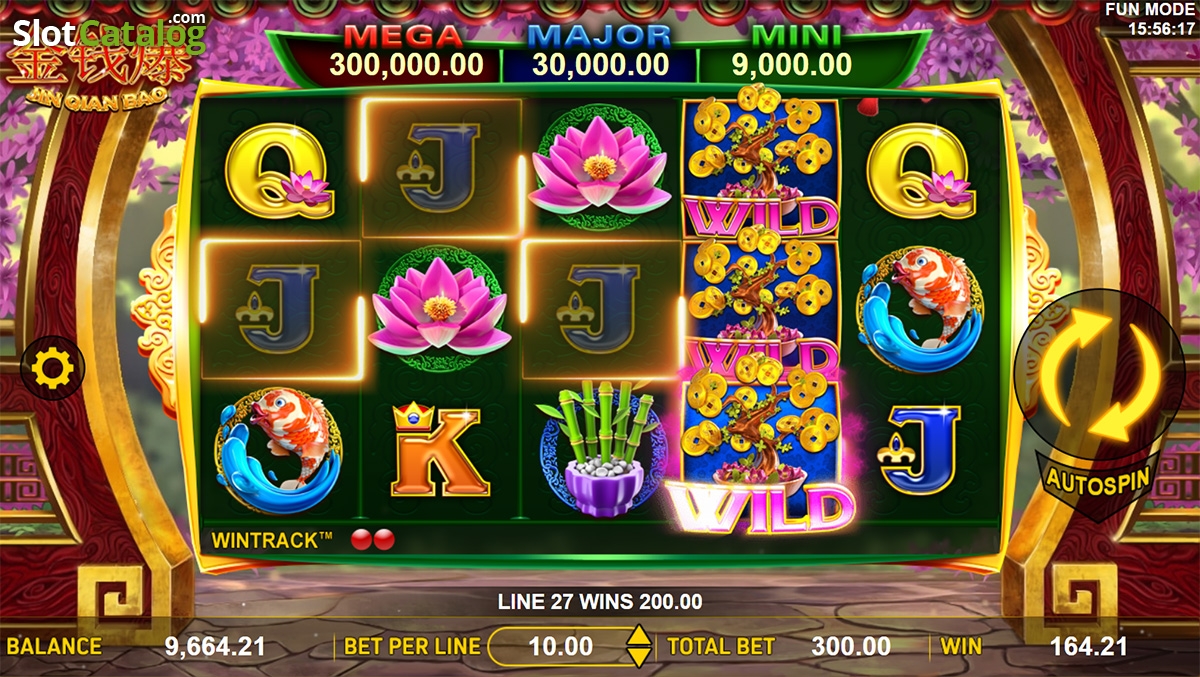Select the 10.00 bet per line field
The width and height of the screenshot is (1200, 677).
(560, 646)
